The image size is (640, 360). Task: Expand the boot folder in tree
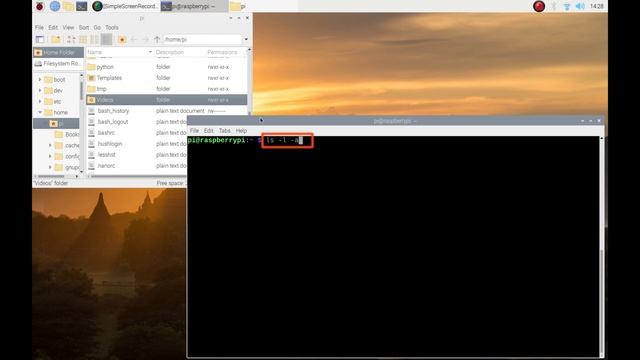[x=40, y=79]
